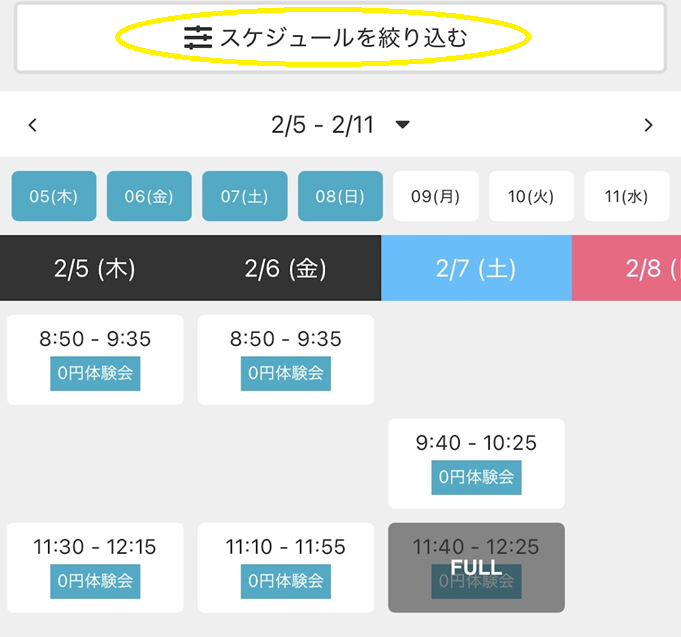This screenshot has height=637, width=681.
Task: Enable the 09(月) day filter
Action: click(x=436, y=196)
